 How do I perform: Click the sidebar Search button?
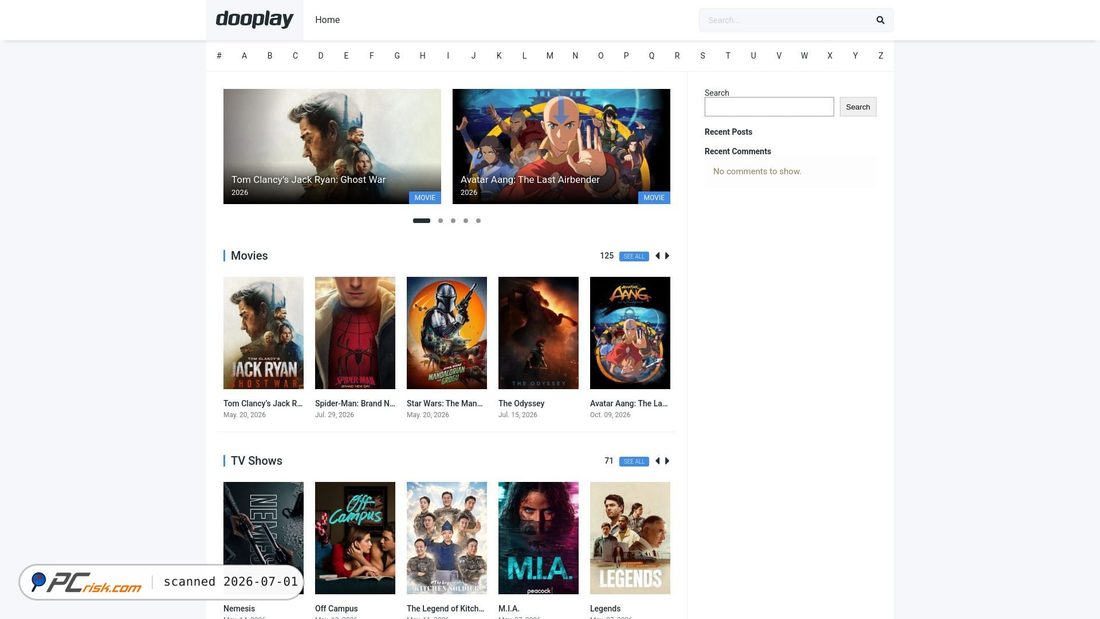point(857,107)
